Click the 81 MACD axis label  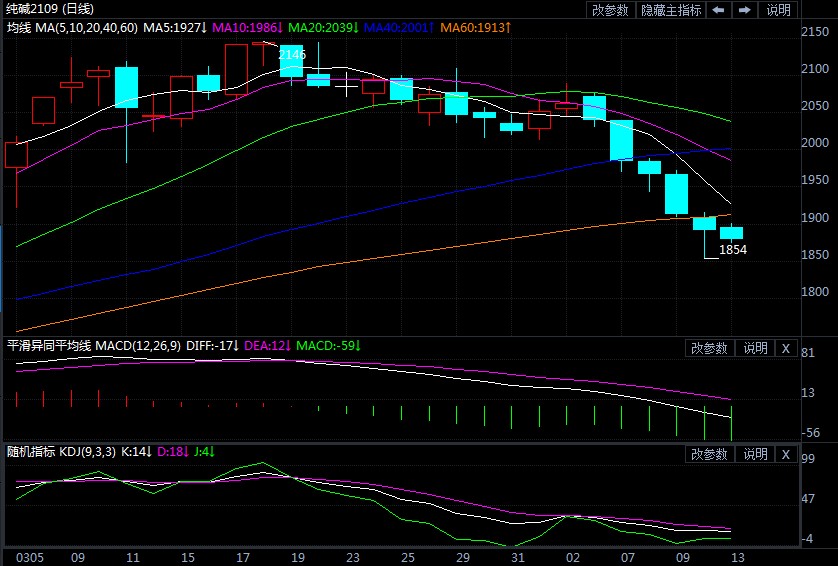pos(808,353)
